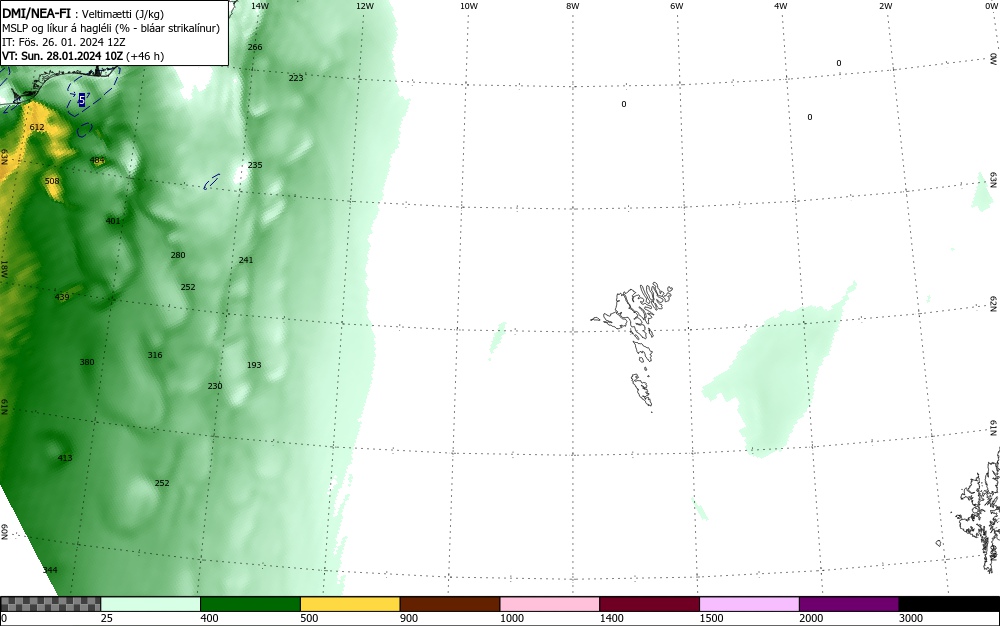Click the 18W label on map edge
This screenshot has width=1000, height=626.
tap(4, 268)
